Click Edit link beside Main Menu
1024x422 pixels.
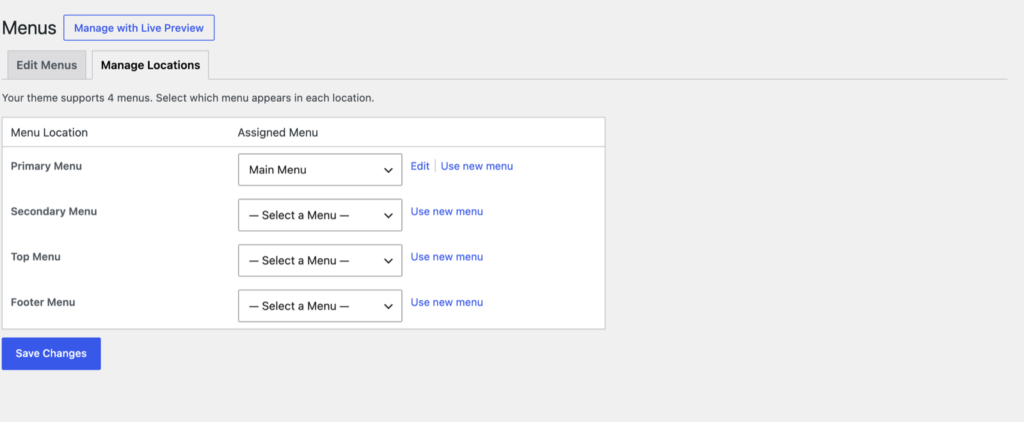tap(420, 166)
